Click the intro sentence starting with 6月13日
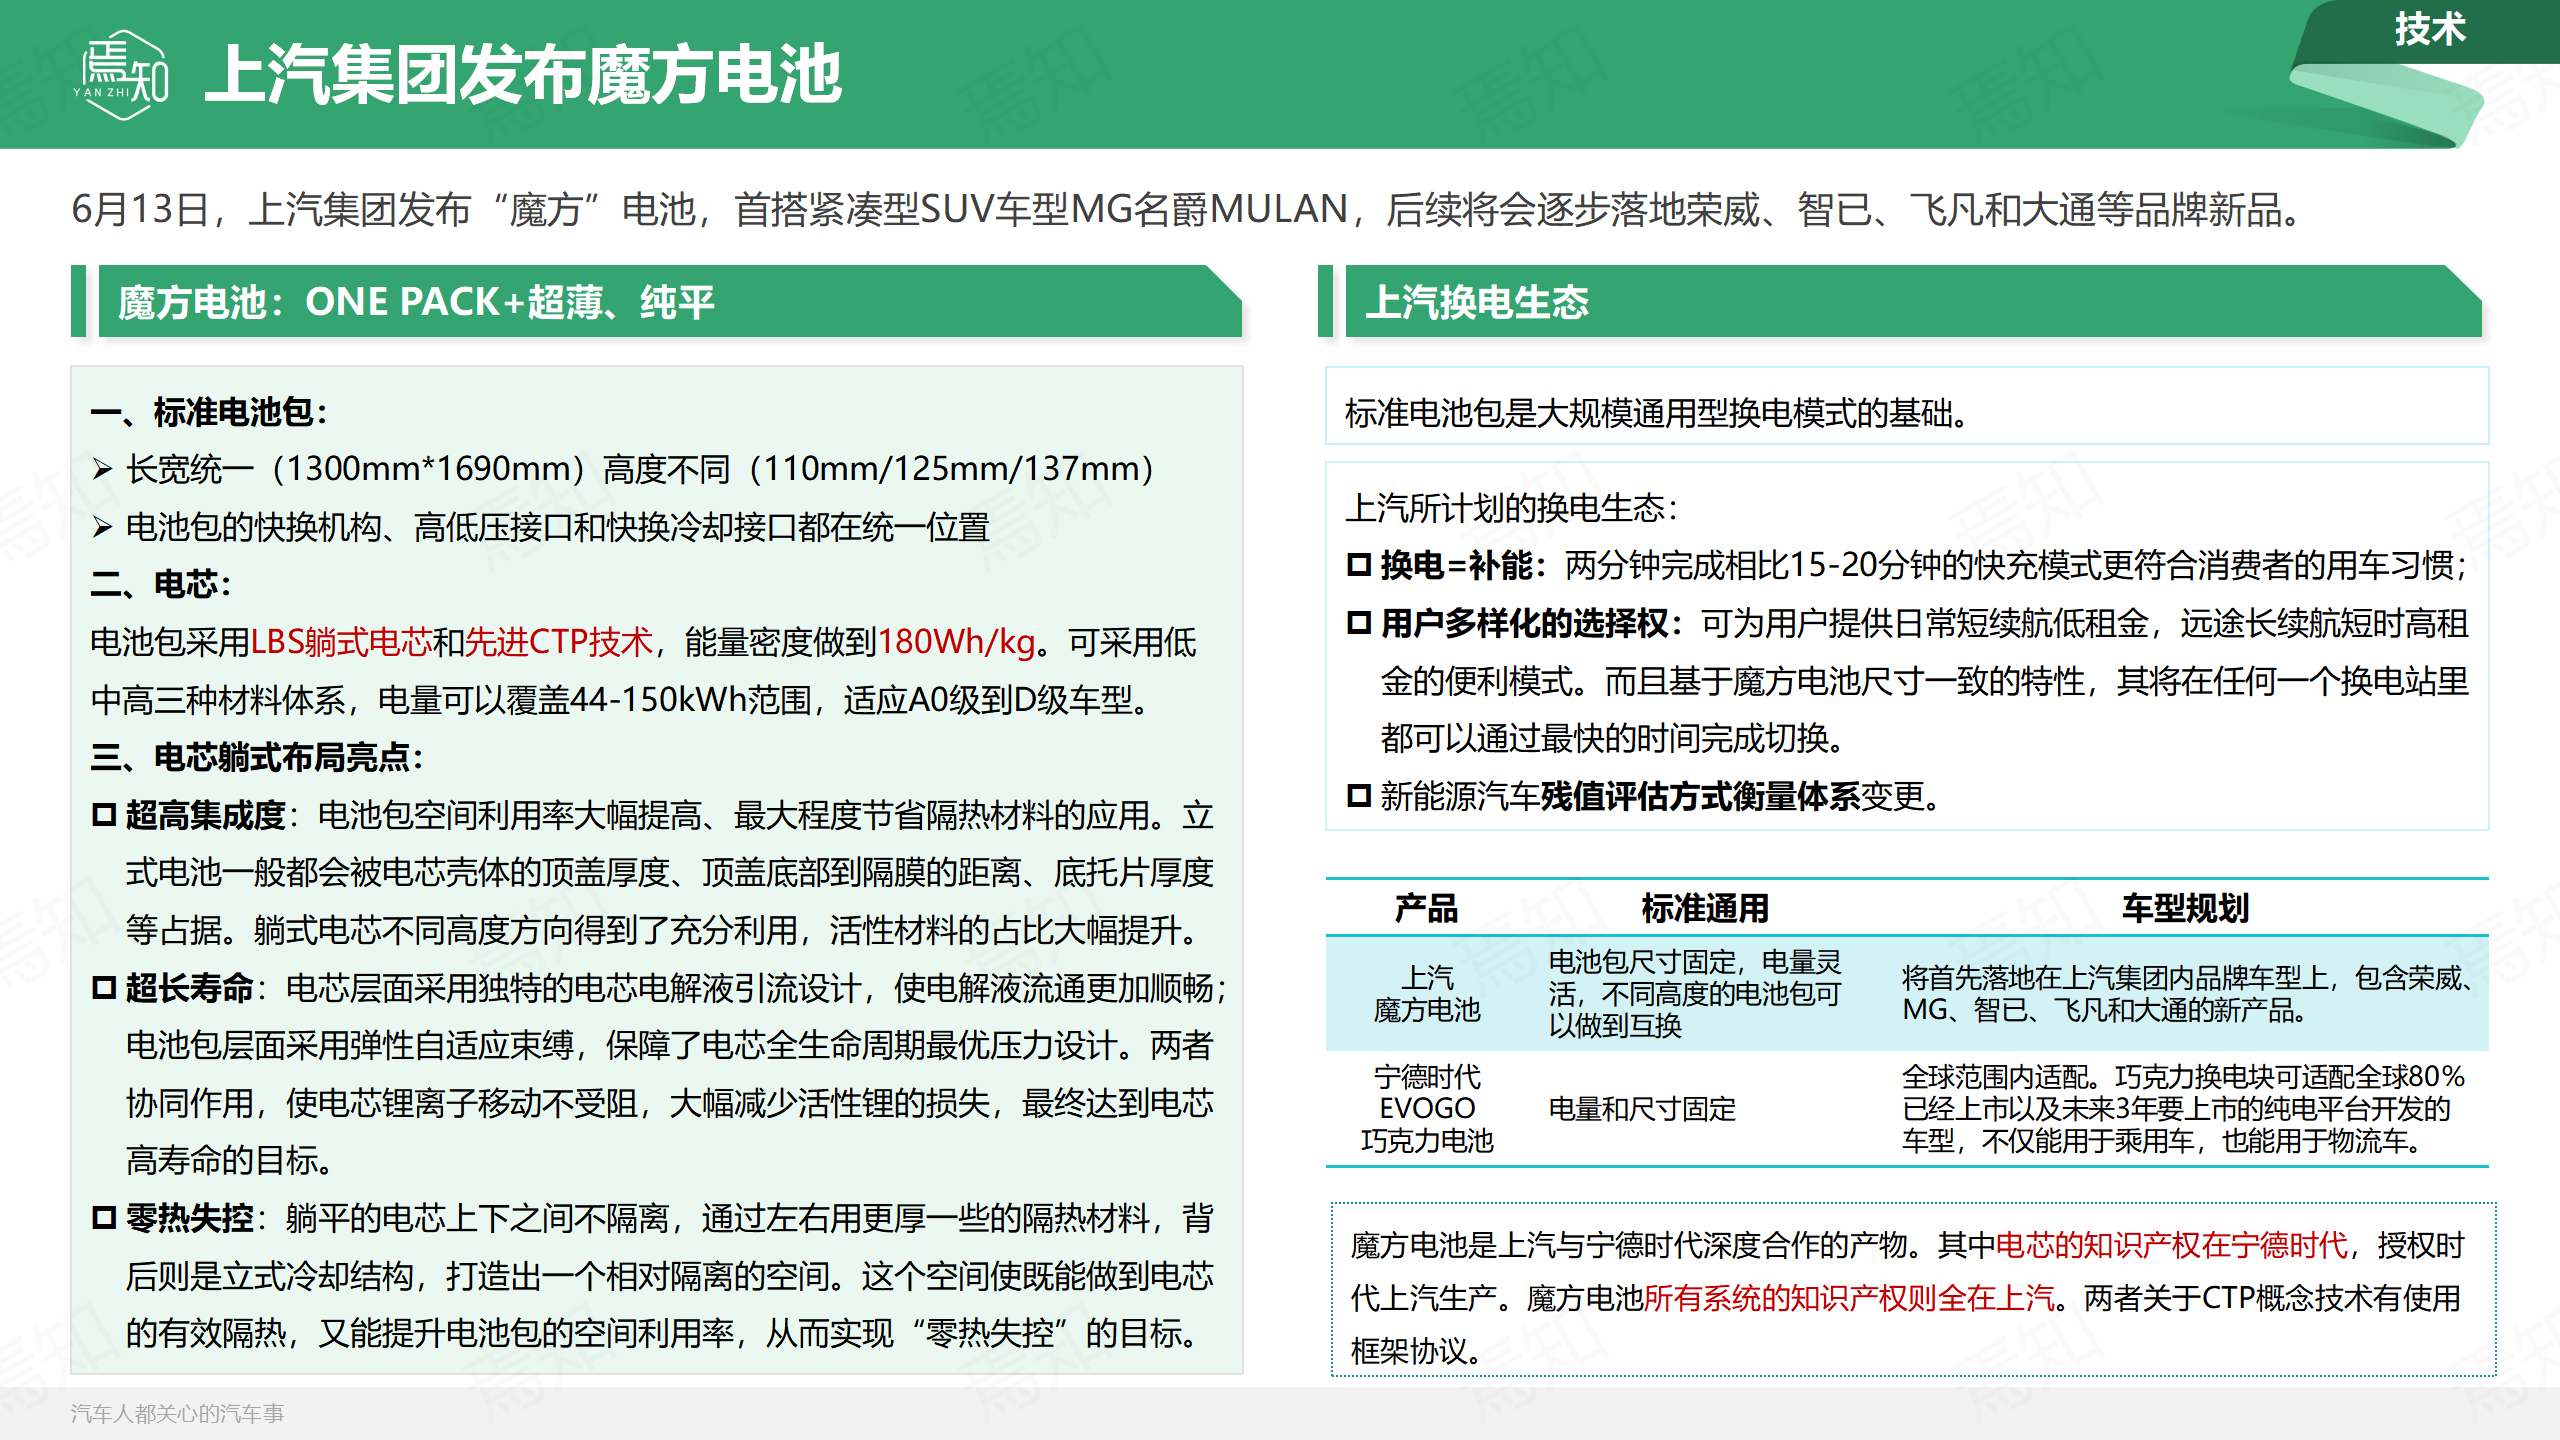This screenshot has height=1440, width=2560. click(1188, 210)
